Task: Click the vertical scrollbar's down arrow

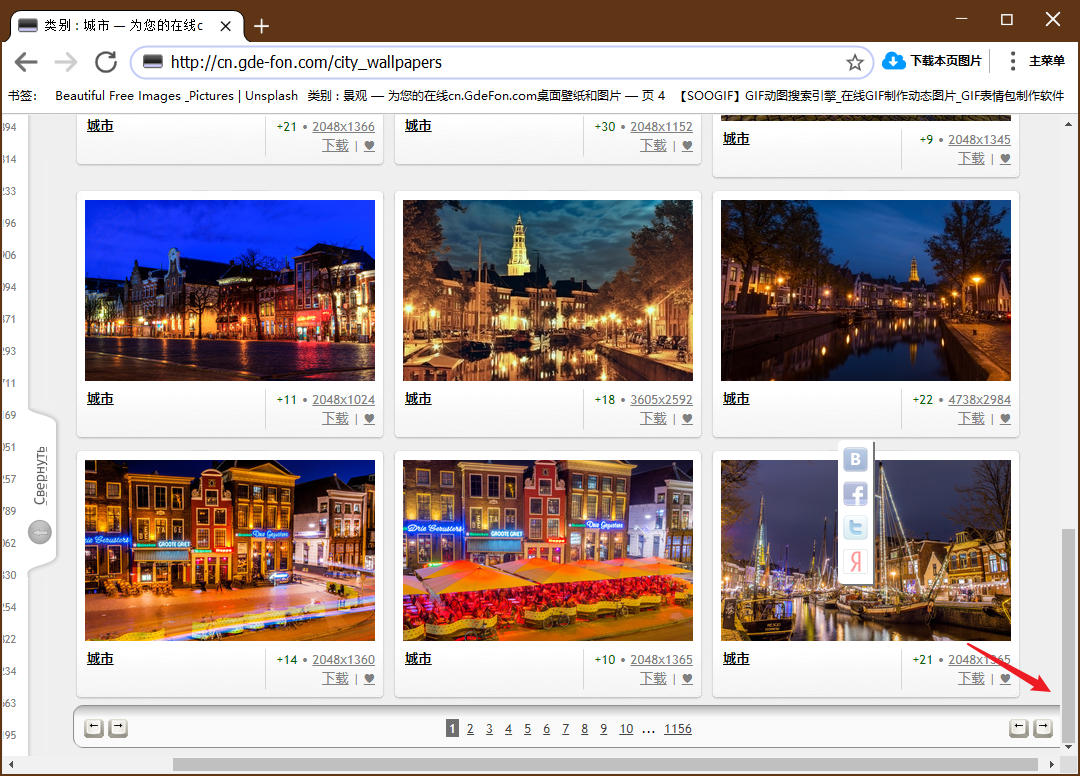Action: tap(1068, 747)
